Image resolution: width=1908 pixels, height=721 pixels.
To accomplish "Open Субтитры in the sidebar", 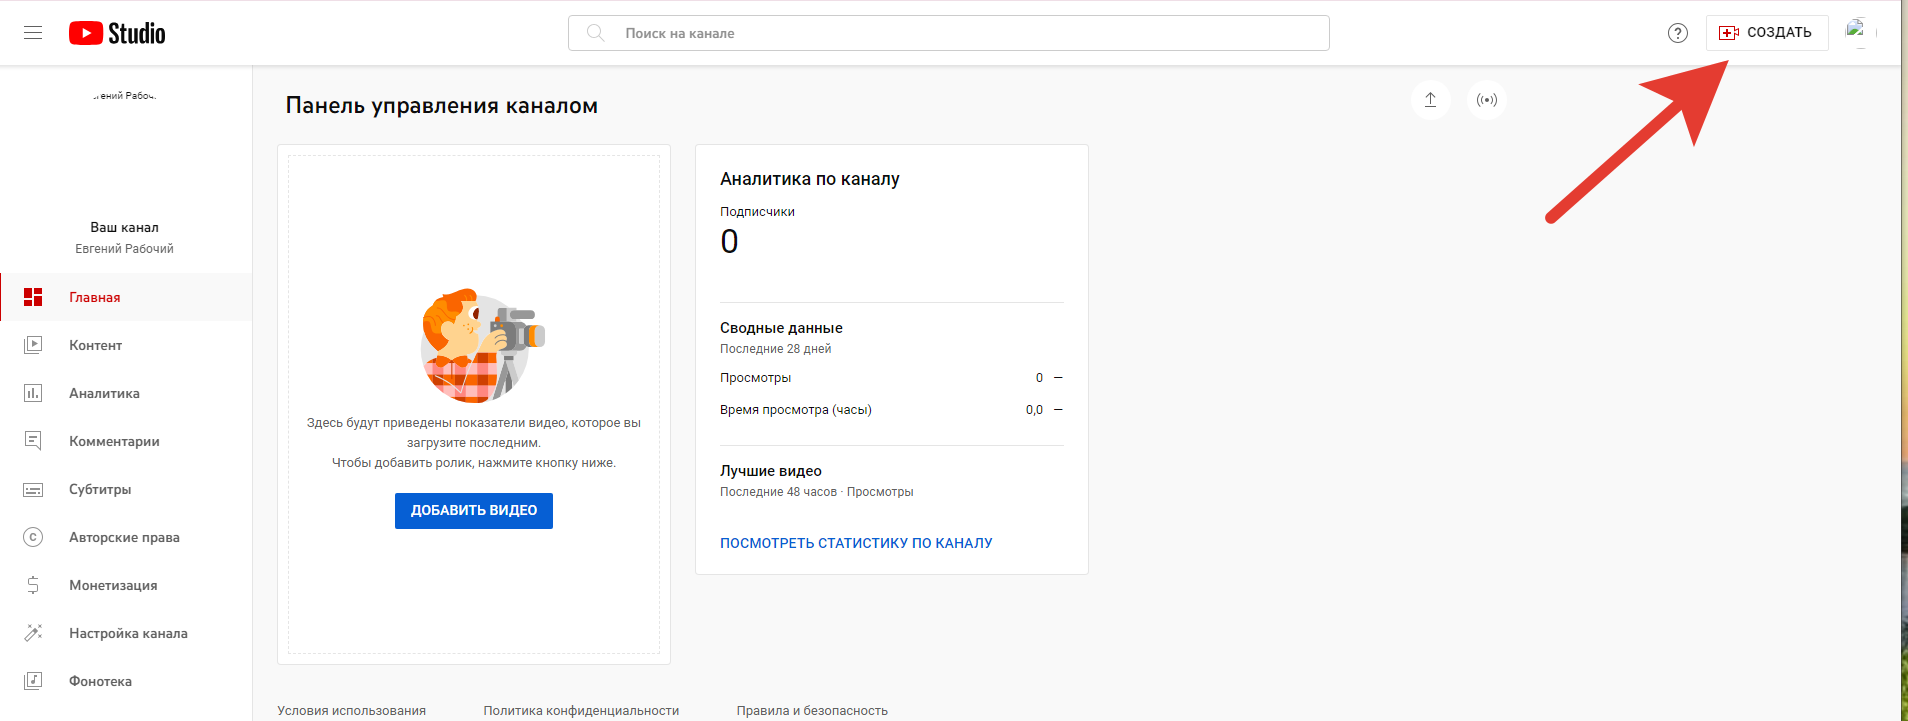I will (100, 489).
